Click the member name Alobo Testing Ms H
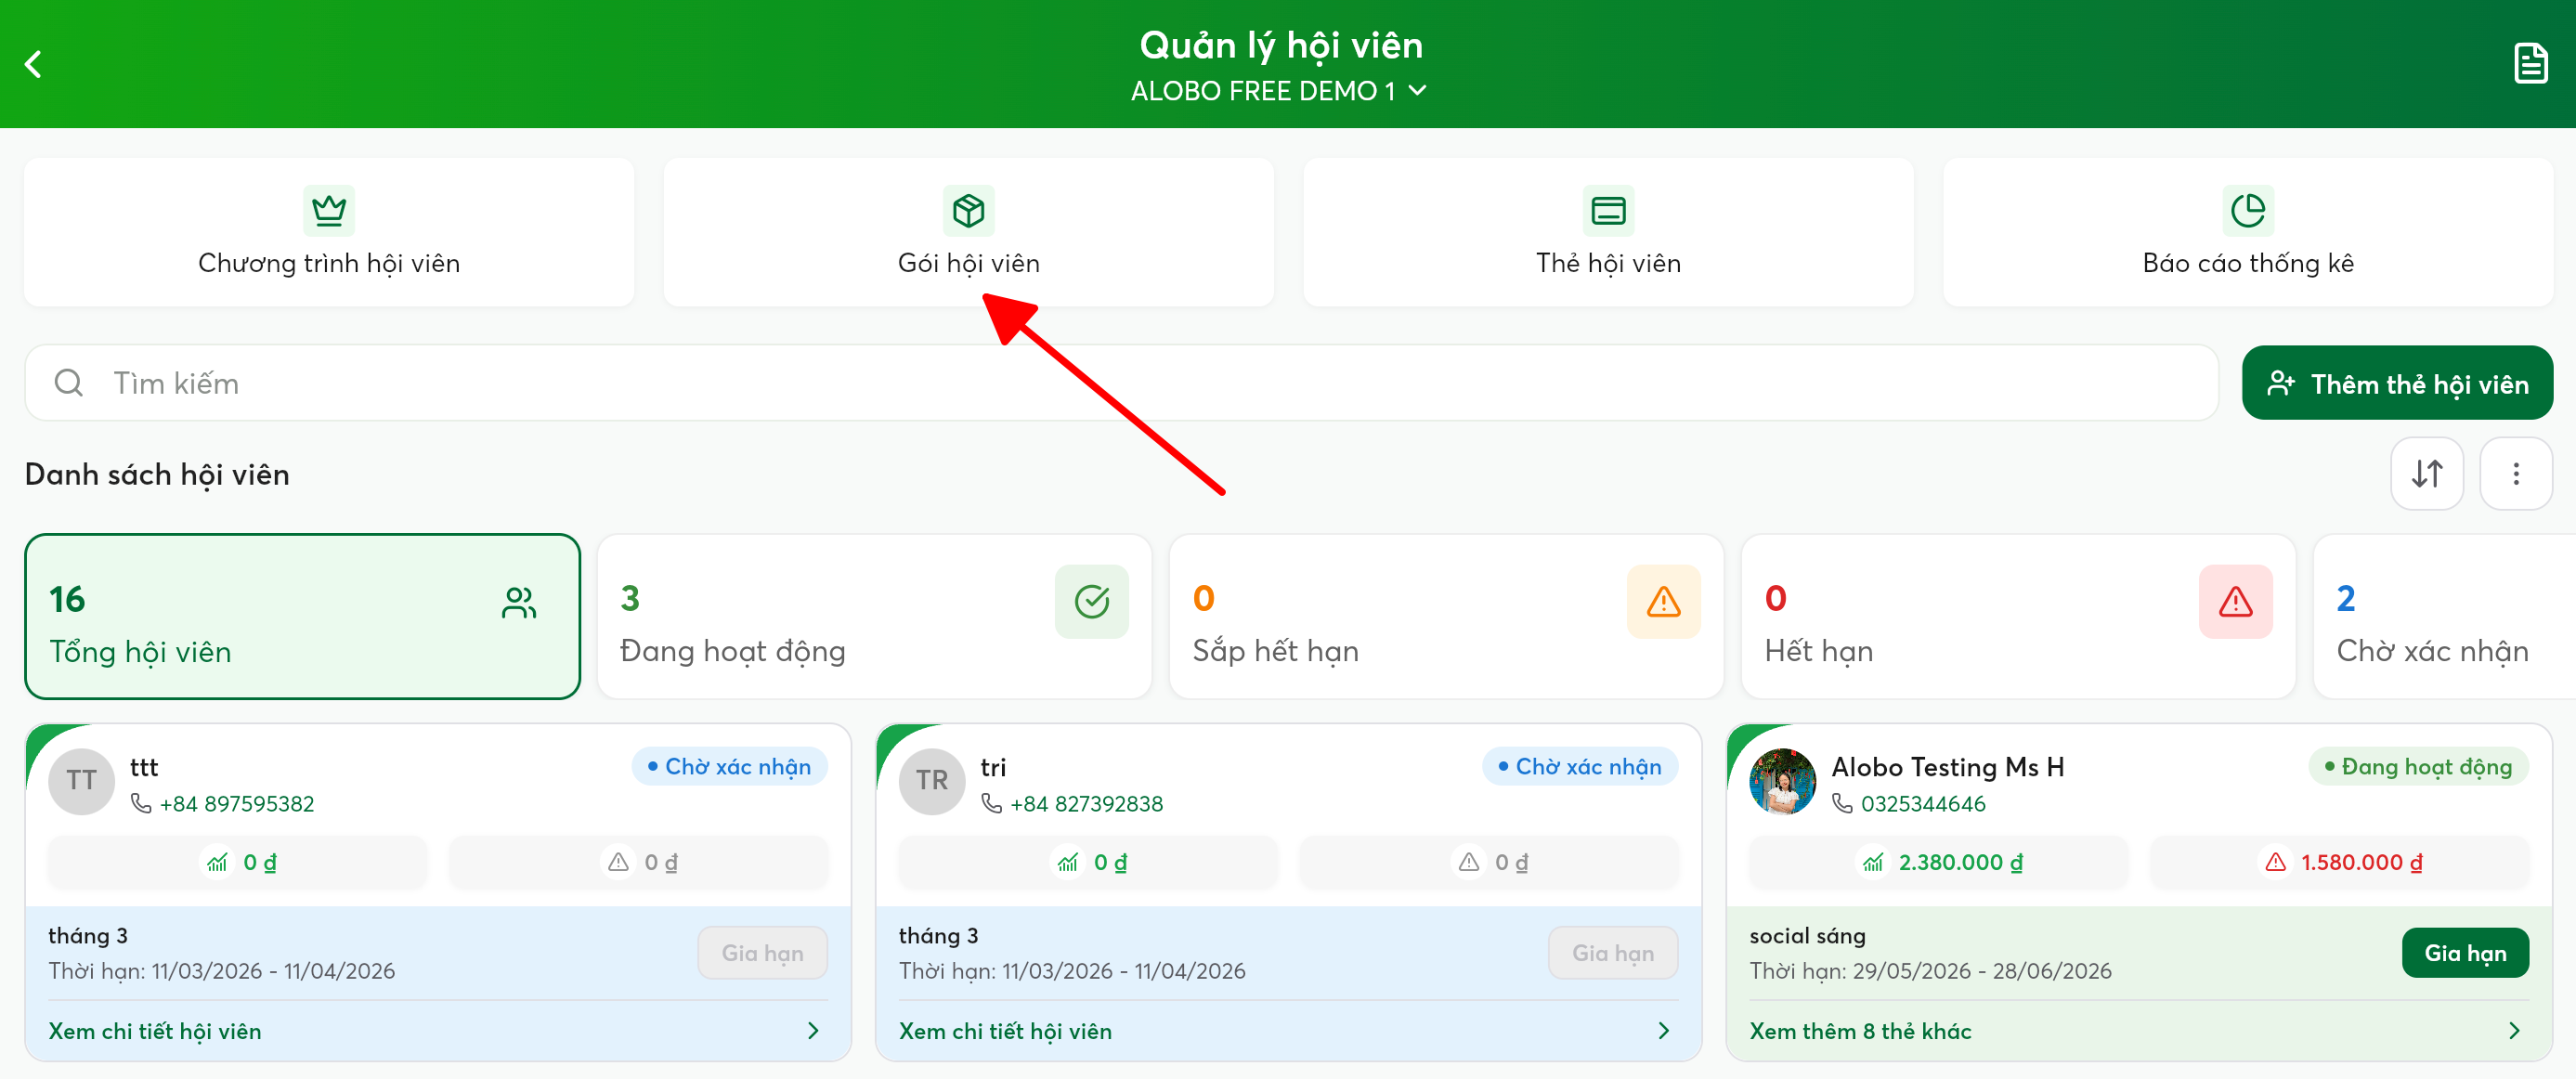The height and width of the screenshot is (1079, 2576). (1947, 767)
